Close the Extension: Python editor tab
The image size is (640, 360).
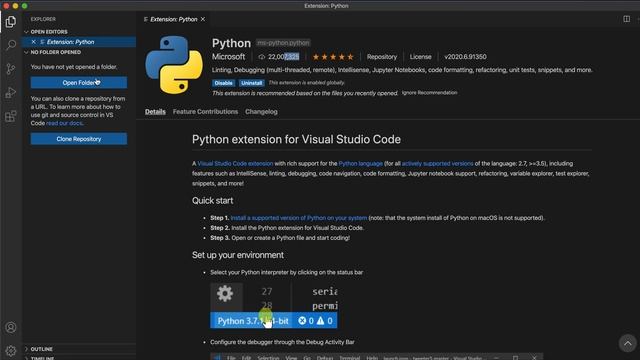203,19
